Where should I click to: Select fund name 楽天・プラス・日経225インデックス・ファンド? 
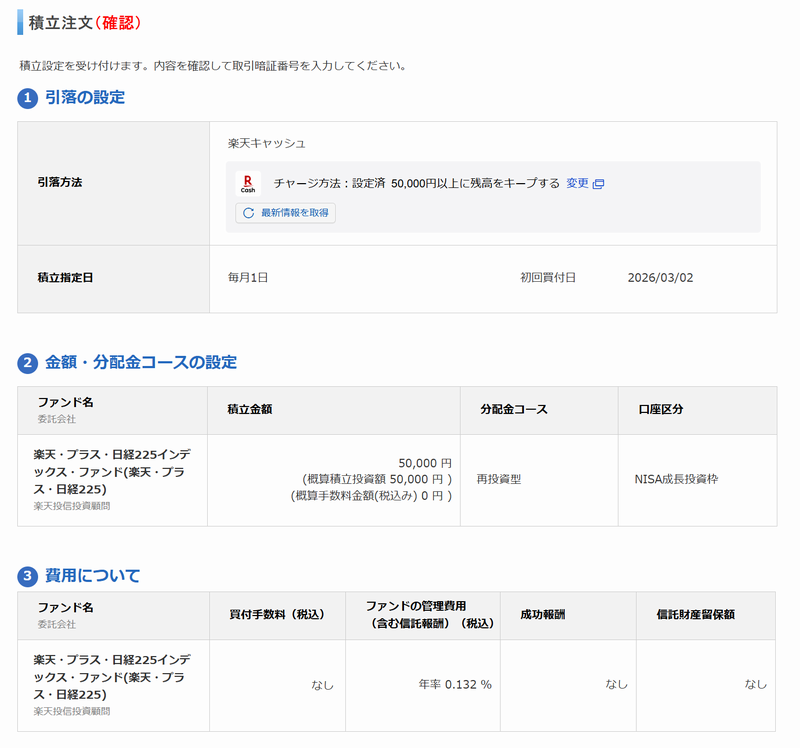click(108, 470)
